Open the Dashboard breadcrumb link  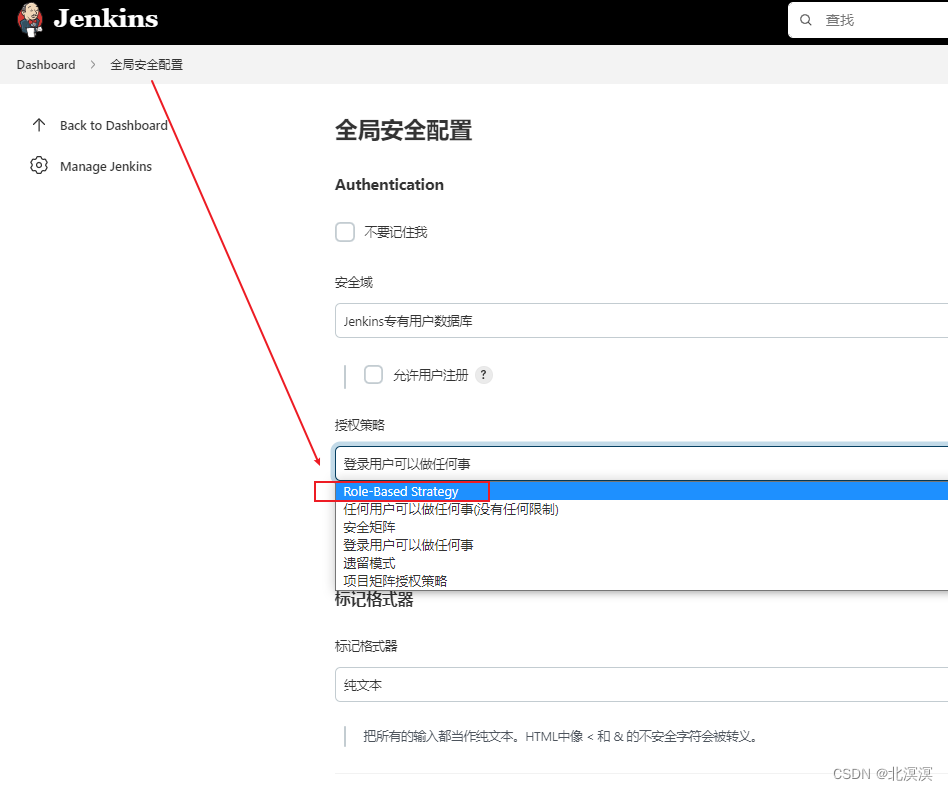pyautogui.click(x=46, y=65)
